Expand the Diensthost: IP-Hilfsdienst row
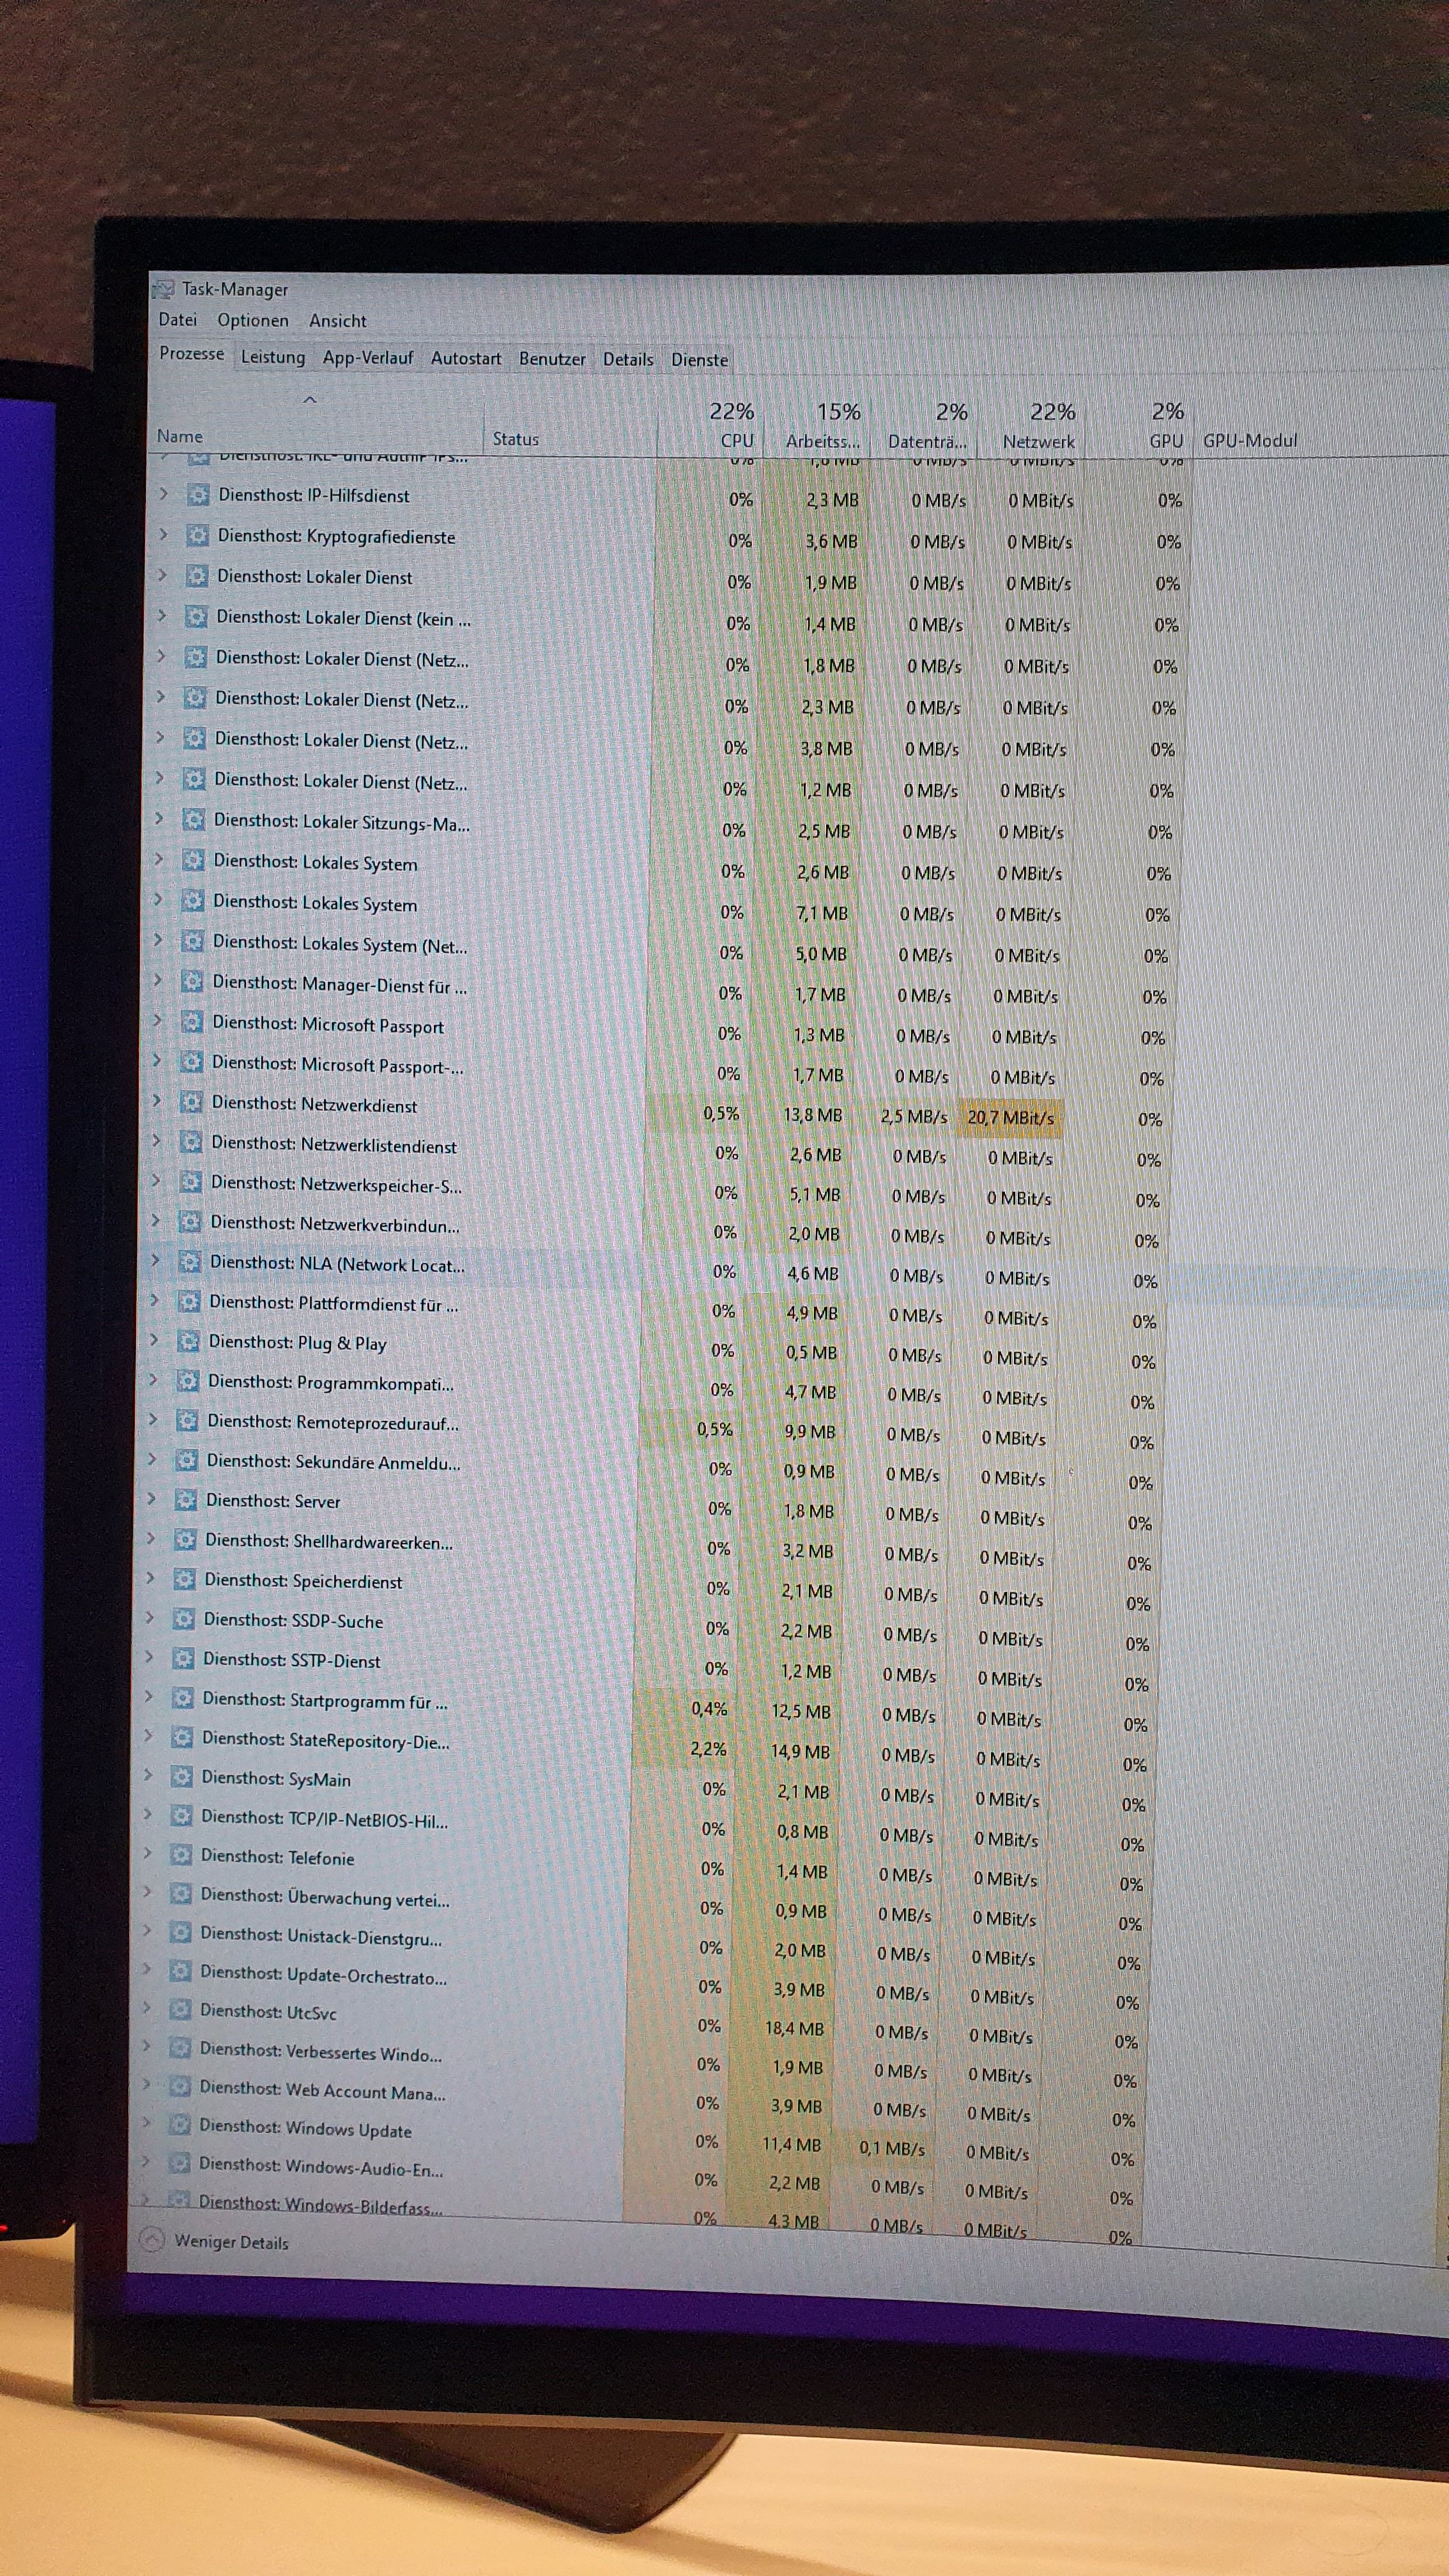Viewport: 1449px width, 2576px height. tap(164, 494)
